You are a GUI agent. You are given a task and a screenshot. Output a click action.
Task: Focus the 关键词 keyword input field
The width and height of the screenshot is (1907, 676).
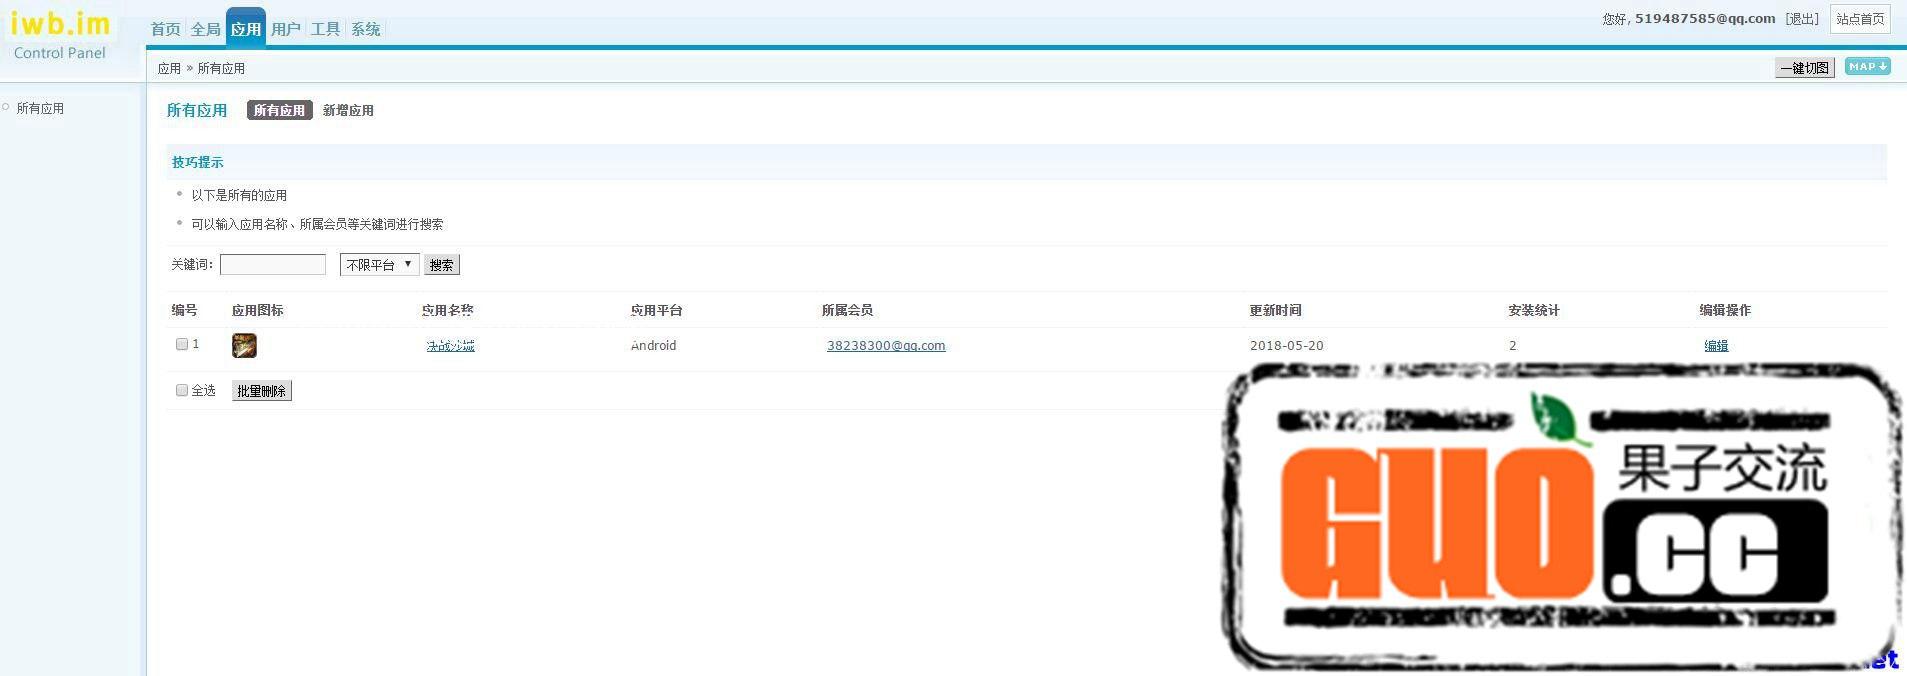tap(272, 265)
